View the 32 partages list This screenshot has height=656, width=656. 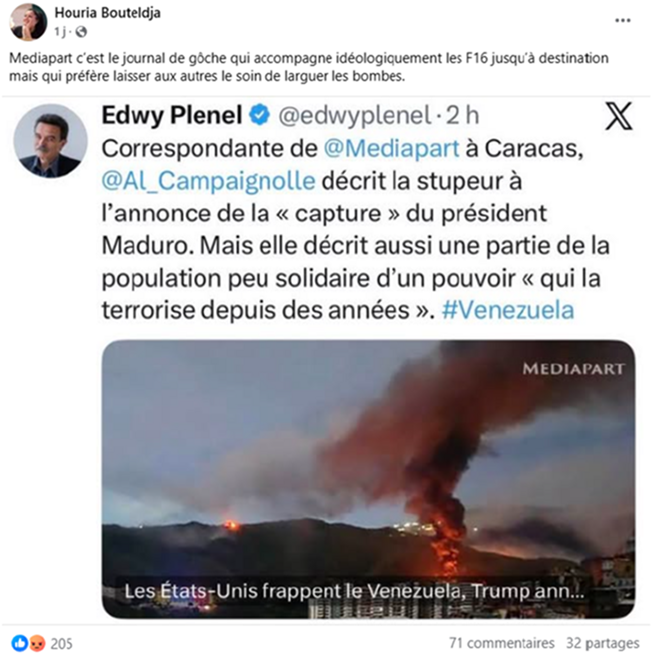tap(602, 643)
